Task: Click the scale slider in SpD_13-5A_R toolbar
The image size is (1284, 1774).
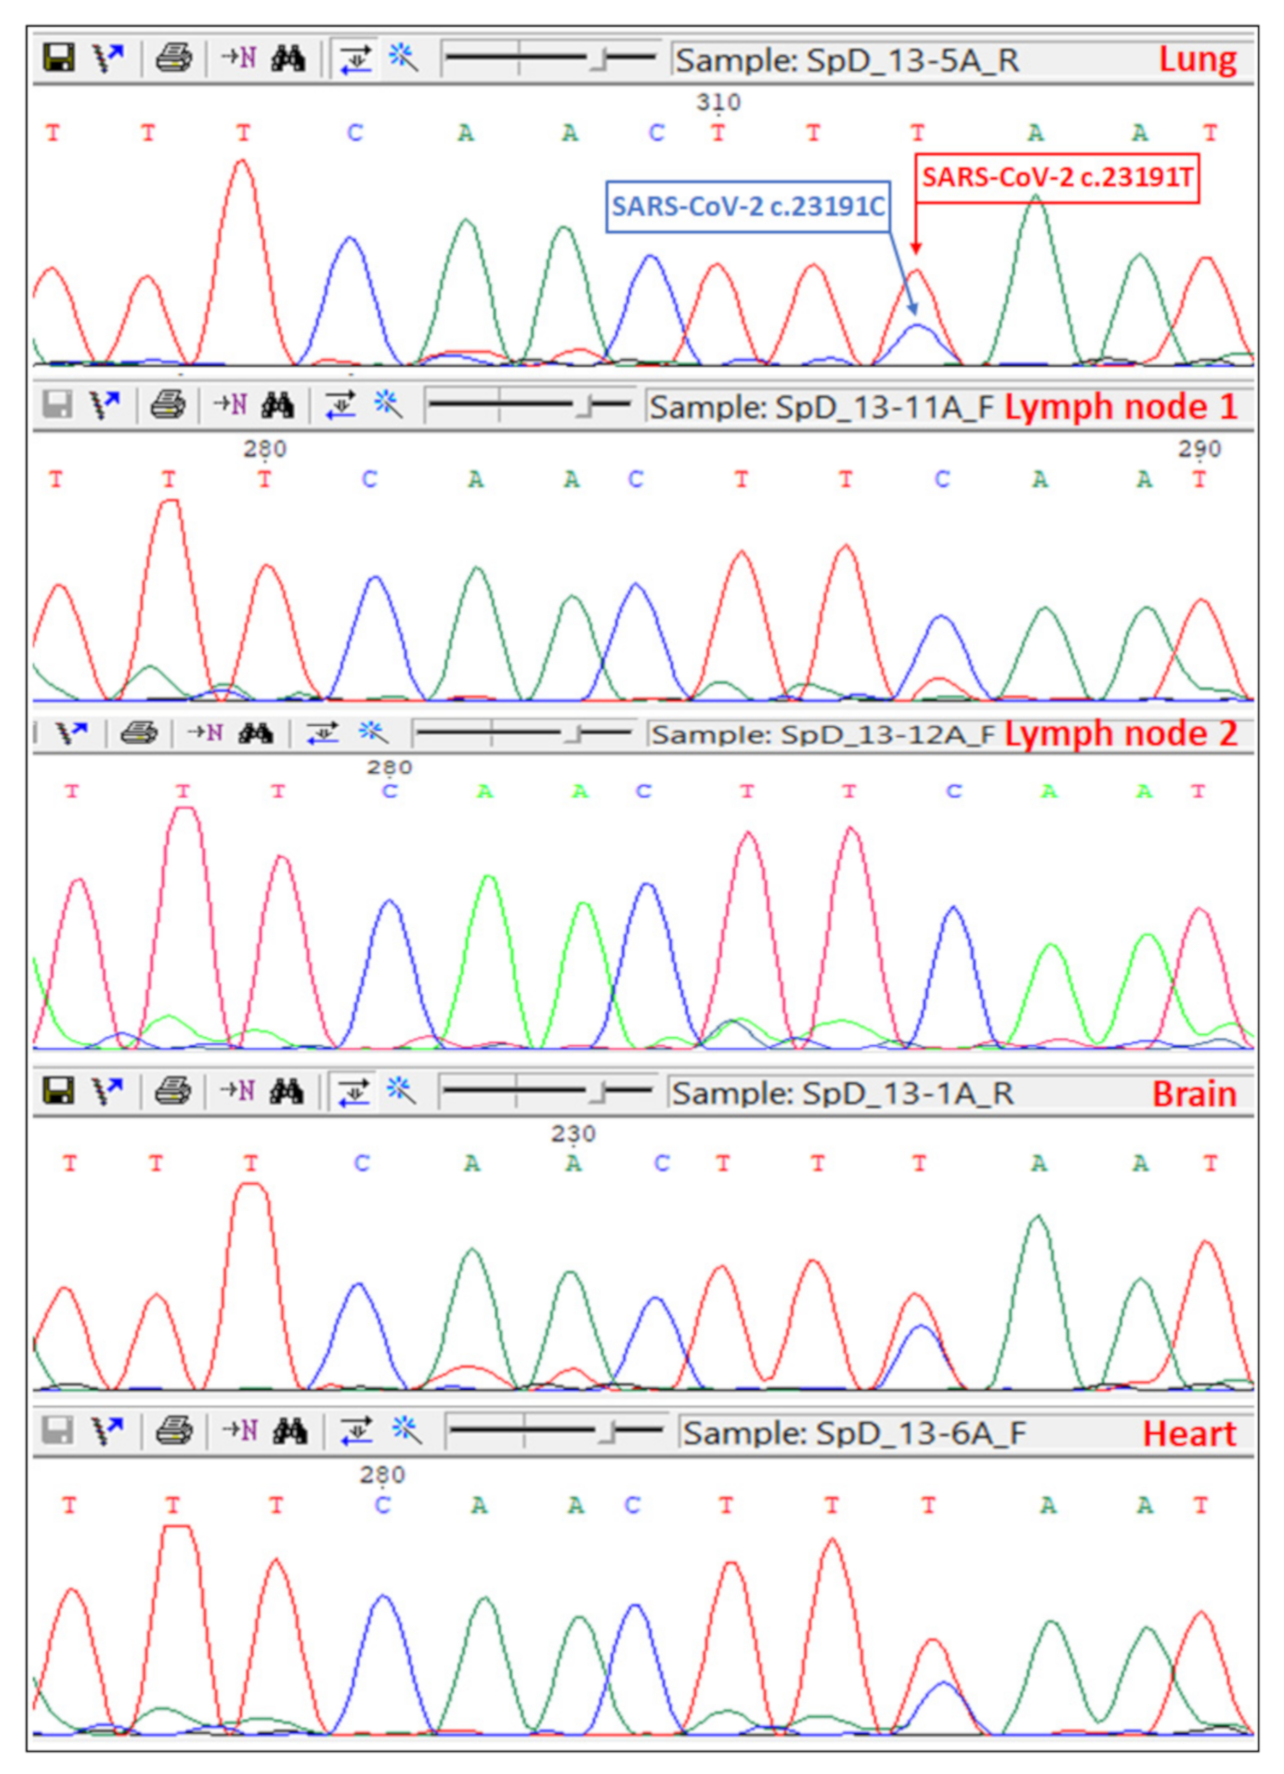Action: [x=549, y=58]
